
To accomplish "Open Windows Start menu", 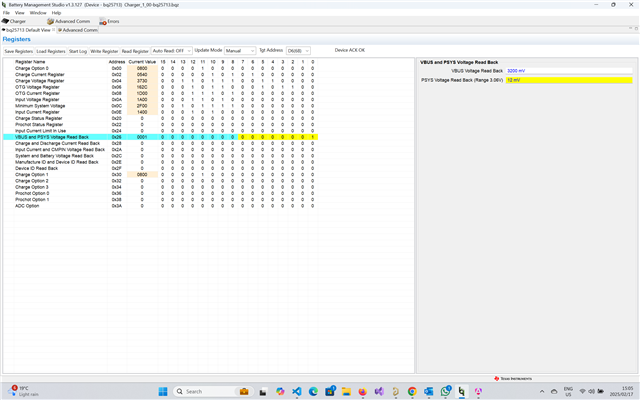I will tap(163, 391).
